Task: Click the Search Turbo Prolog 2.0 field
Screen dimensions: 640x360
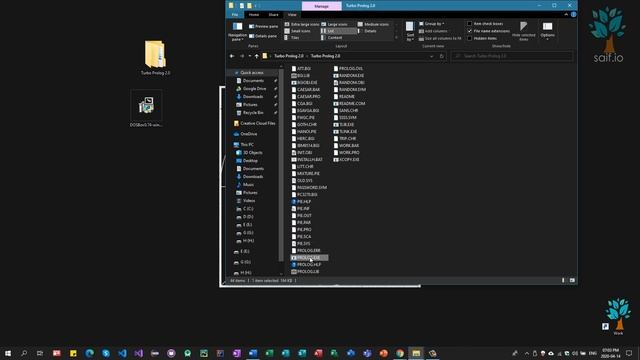Action: 512,56
